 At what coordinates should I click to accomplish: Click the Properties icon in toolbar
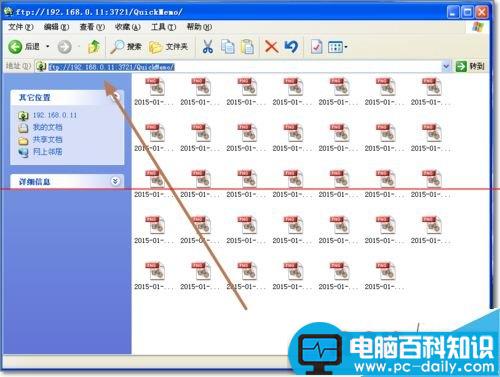pyautogui.click(x=316, y=47)
